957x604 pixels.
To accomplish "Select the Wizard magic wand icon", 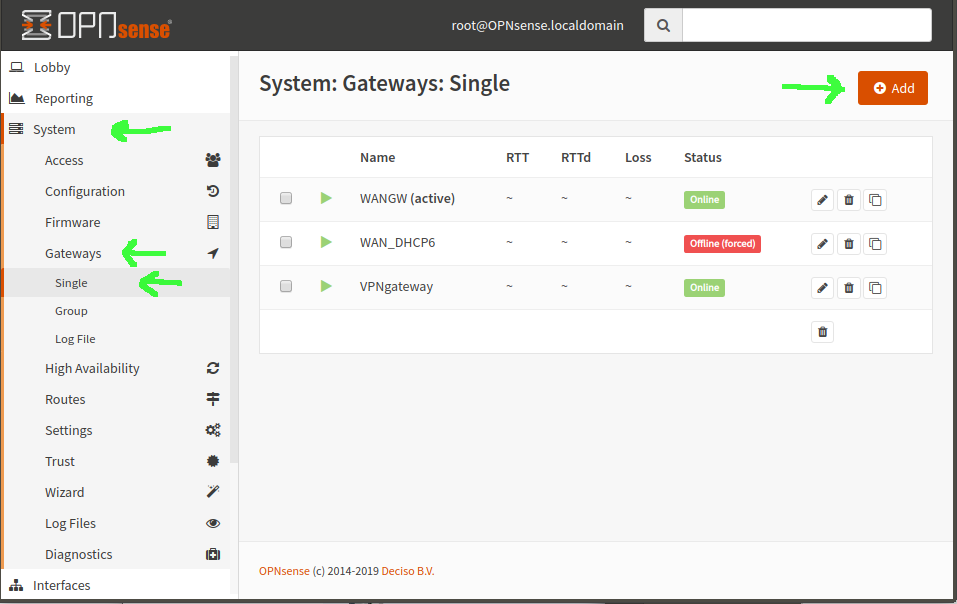I will click(x=212, y=492).
